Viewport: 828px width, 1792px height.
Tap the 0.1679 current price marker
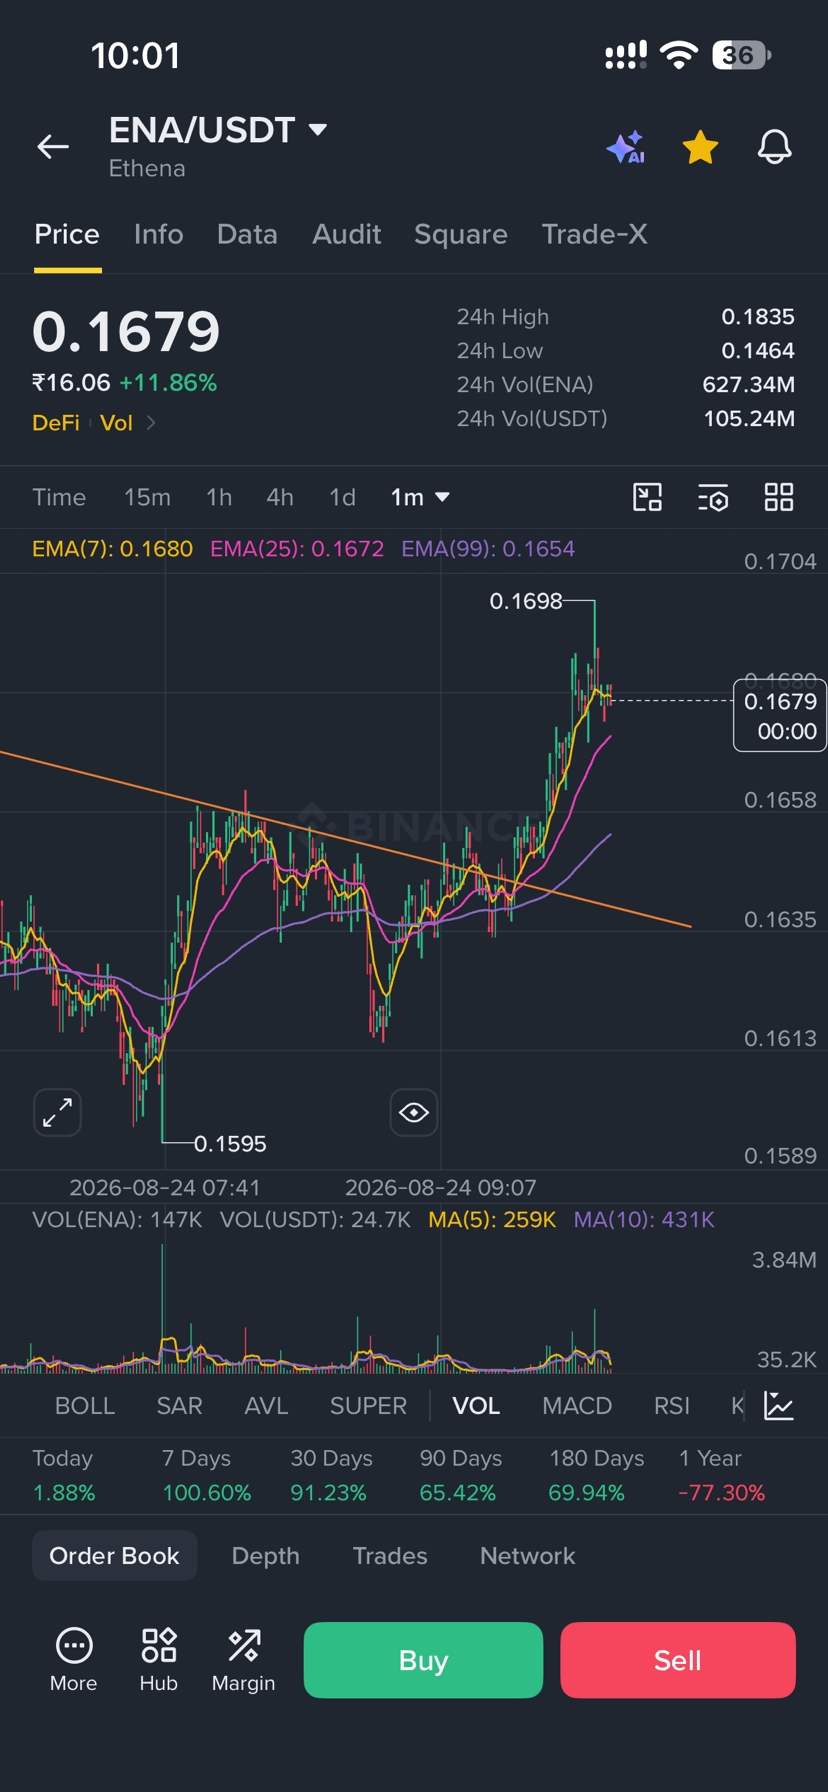tap(780, 715)
